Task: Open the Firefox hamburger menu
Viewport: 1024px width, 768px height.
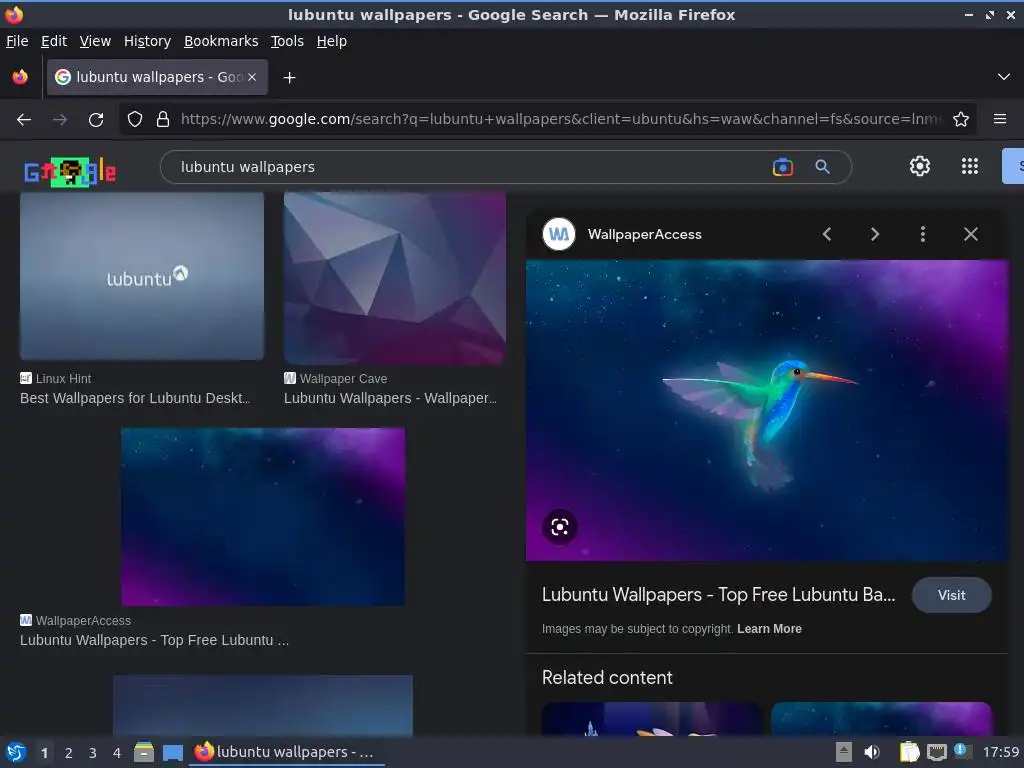Action: coord(1000,119)
